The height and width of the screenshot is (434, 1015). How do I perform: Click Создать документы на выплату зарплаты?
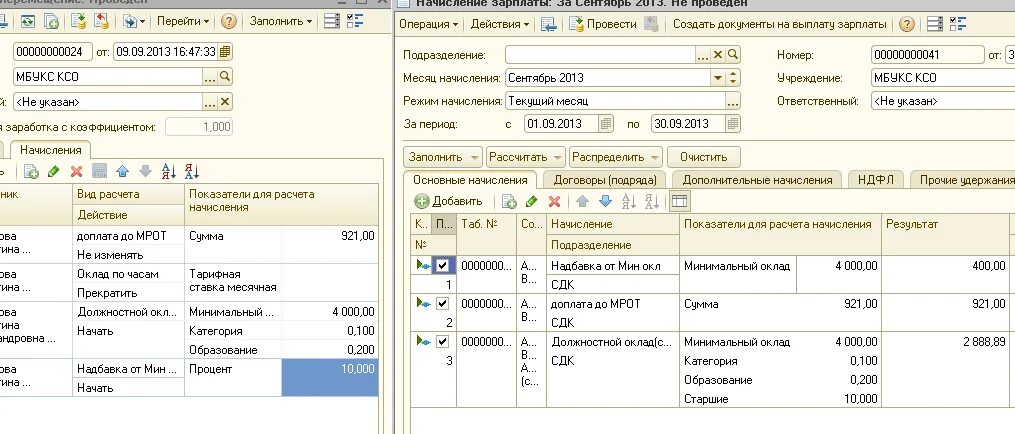coord(779,25)
